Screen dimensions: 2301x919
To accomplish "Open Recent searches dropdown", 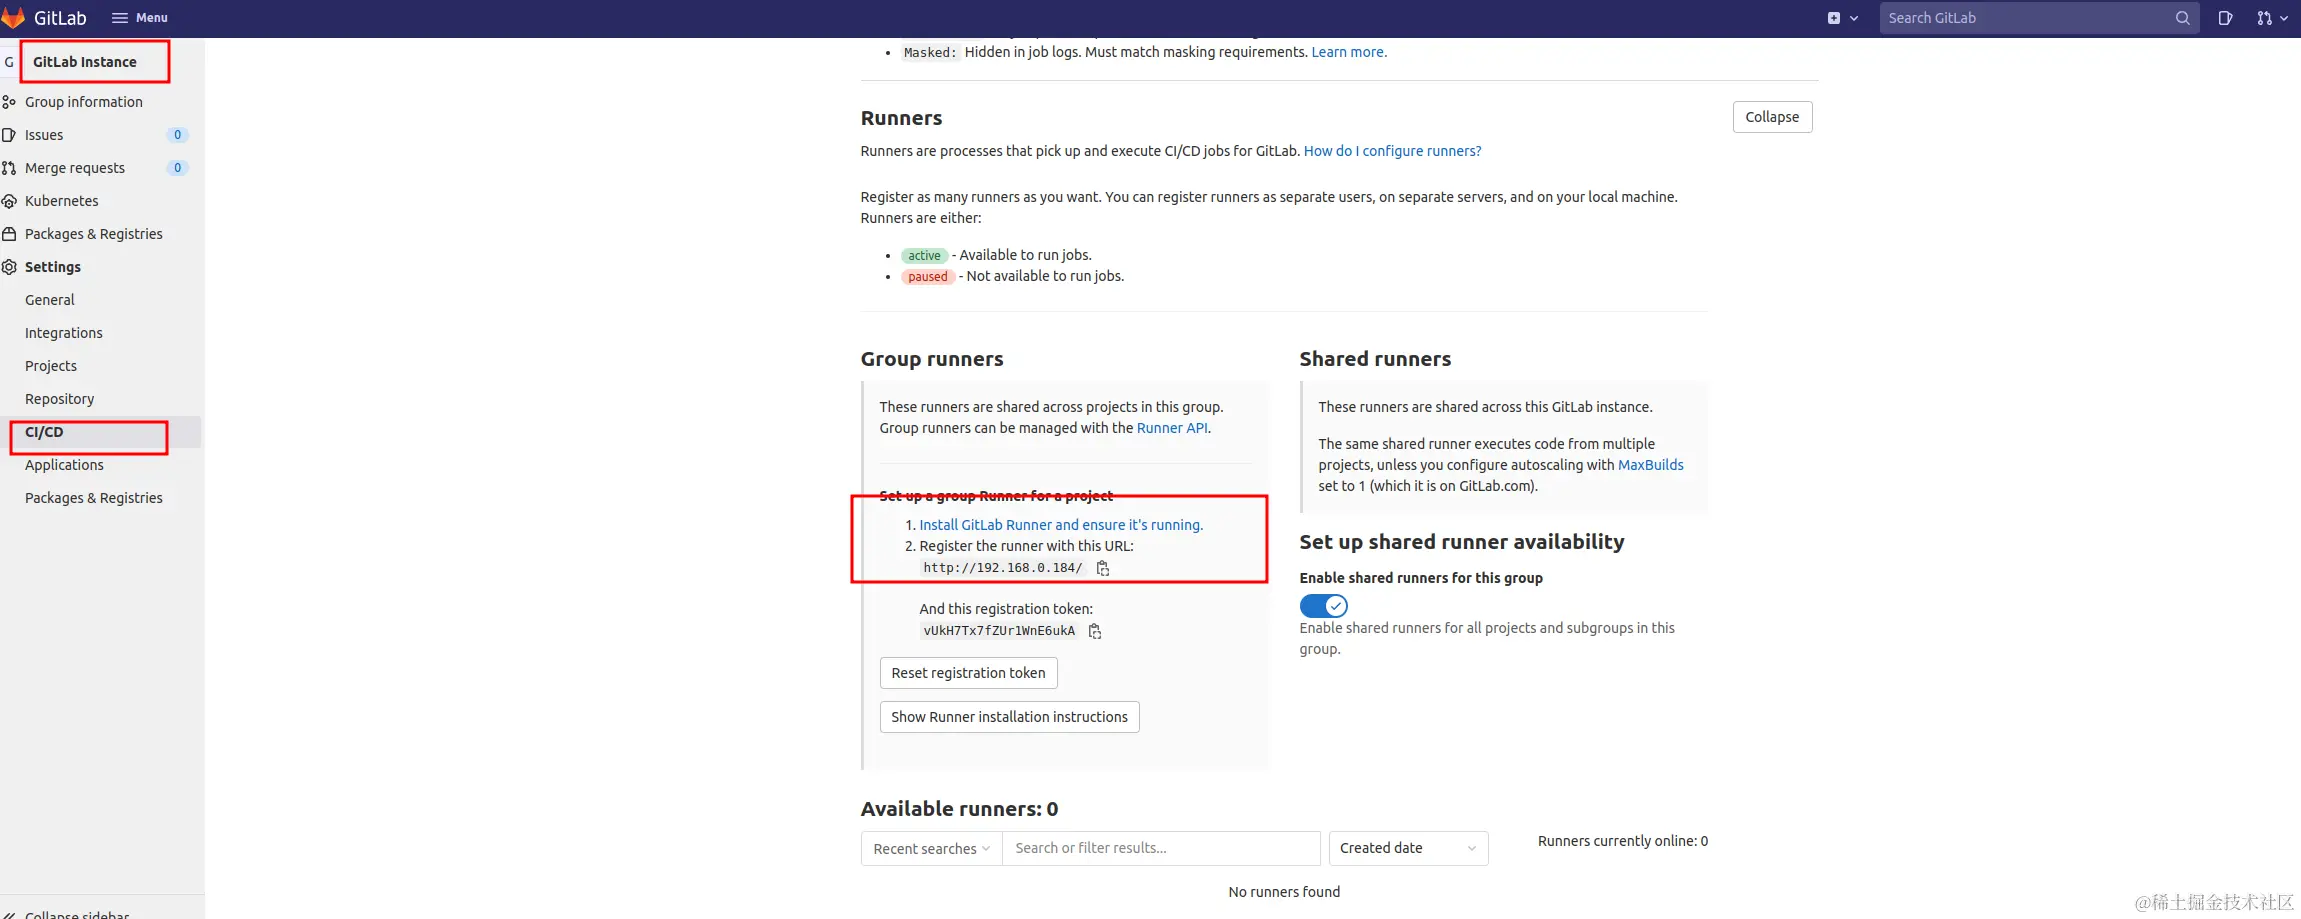I will (x=931, y=848).
